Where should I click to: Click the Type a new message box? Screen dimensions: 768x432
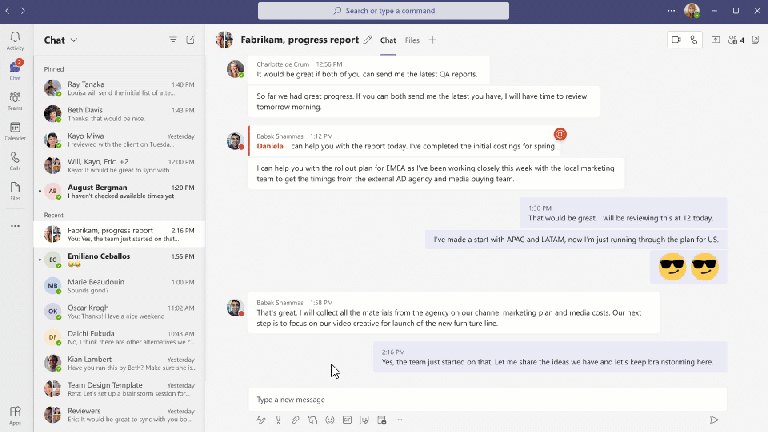pos(487,399)
